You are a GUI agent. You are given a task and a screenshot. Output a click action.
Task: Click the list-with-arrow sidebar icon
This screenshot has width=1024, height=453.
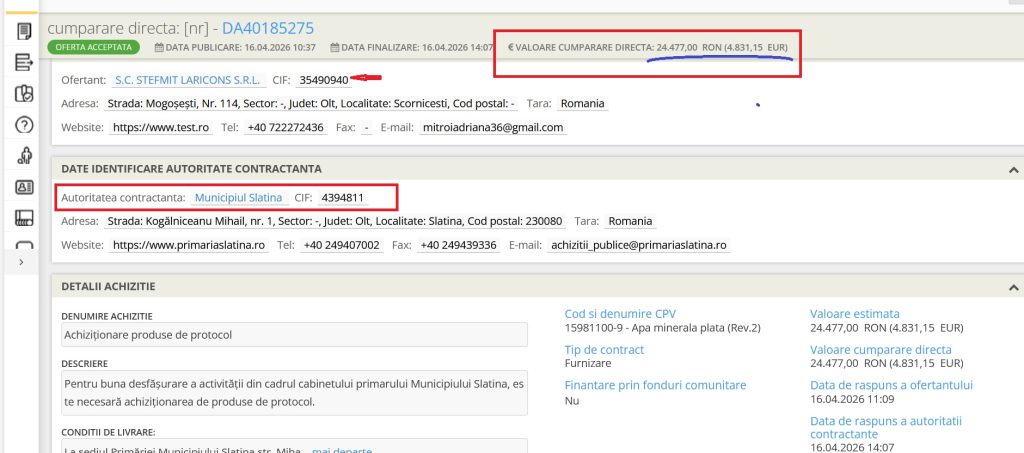[24, 63]
